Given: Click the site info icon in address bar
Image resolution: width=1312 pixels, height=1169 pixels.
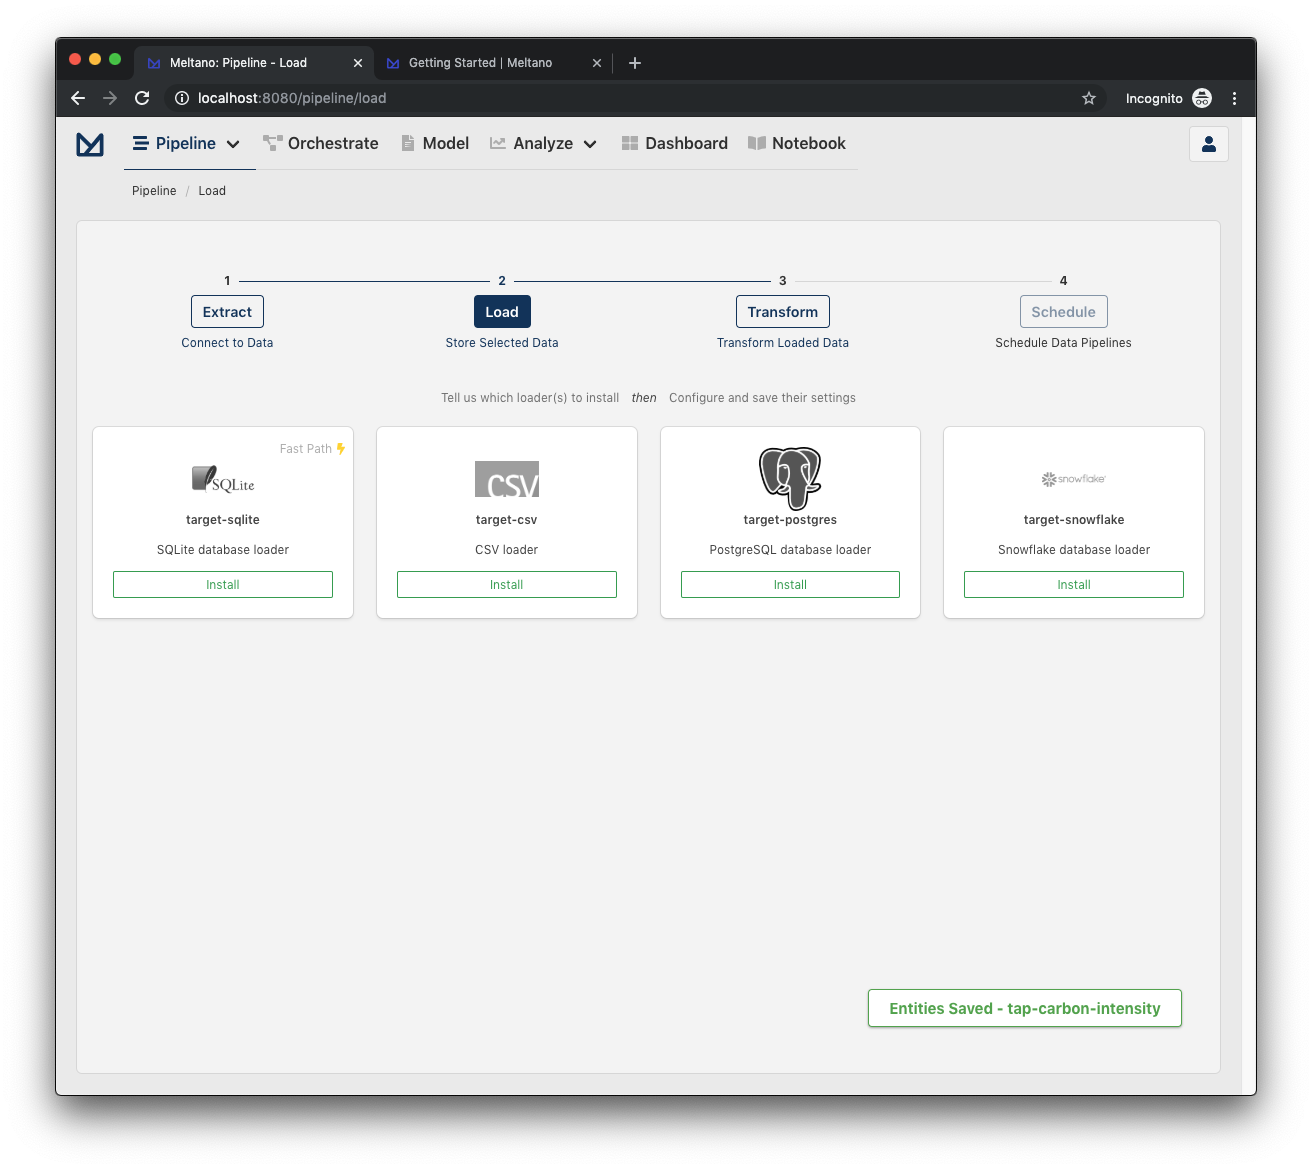Looking at the screenshot, I should (181, 98).
